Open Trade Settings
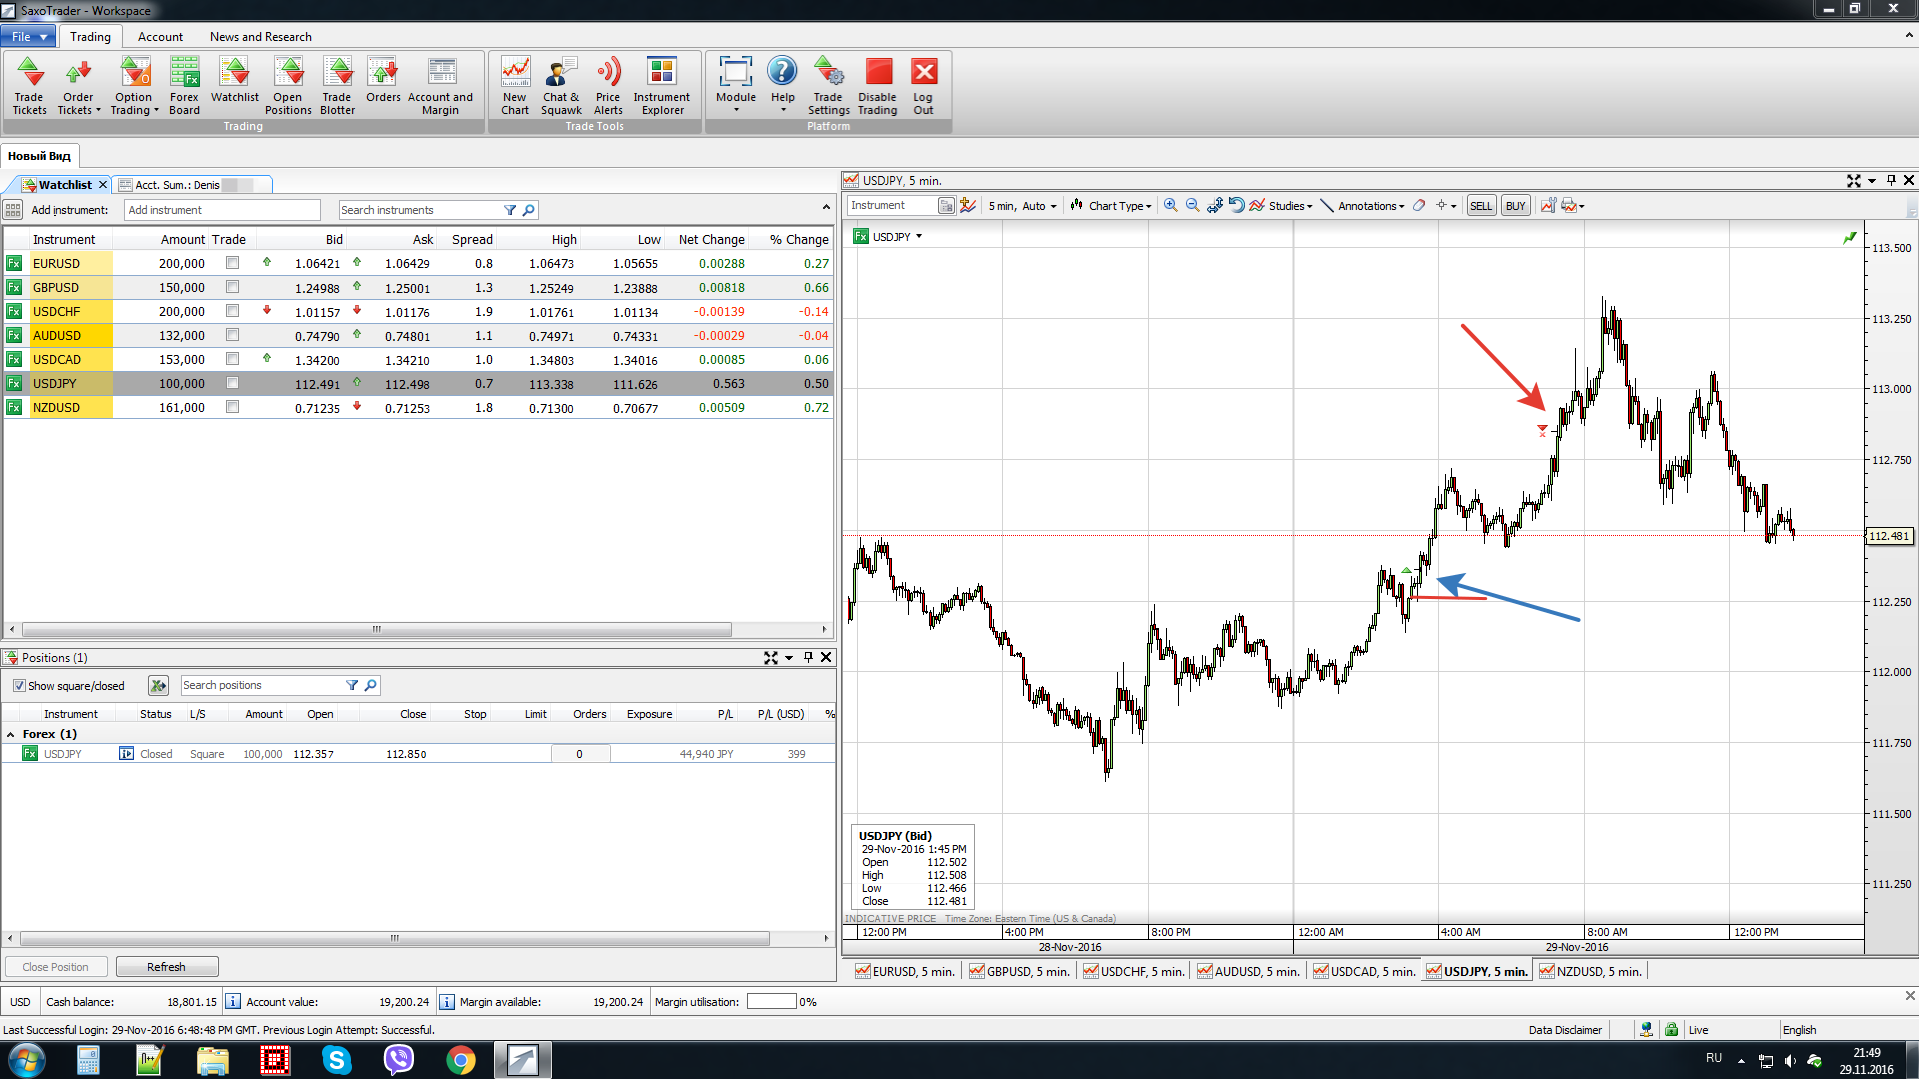Screen dimensions: 1919x1079 (x=828, y=86)
